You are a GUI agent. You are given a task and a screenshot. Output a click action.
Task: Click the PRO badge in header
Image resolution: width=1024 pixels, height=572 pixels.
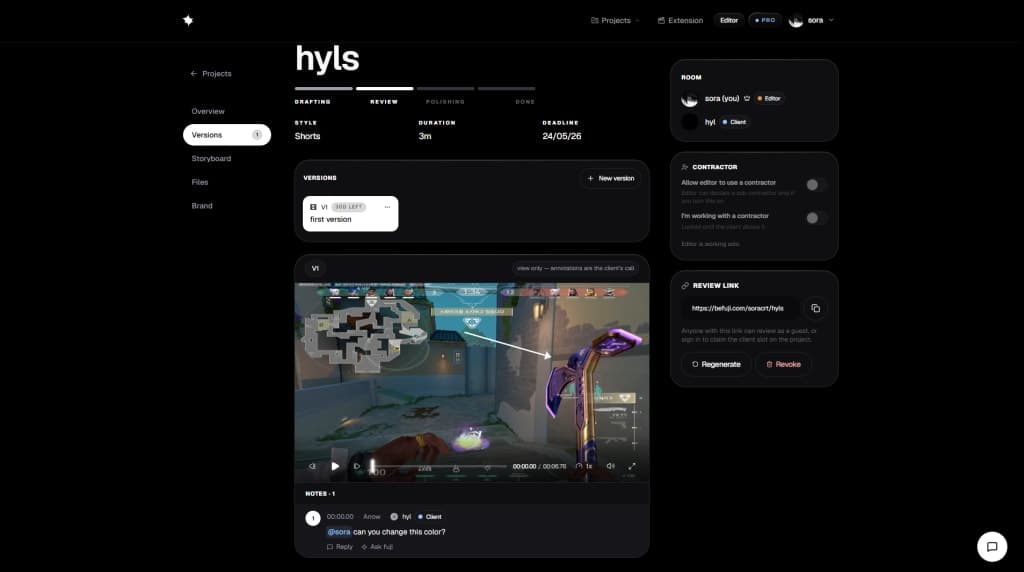(x=765, y=20)
